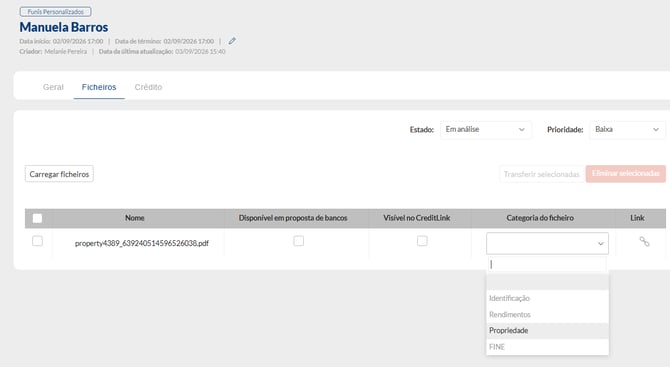Open the Prioridade dropdown set to Baixa
The width and height of the screenshot is (670, 367).
[x=627, y=129]
